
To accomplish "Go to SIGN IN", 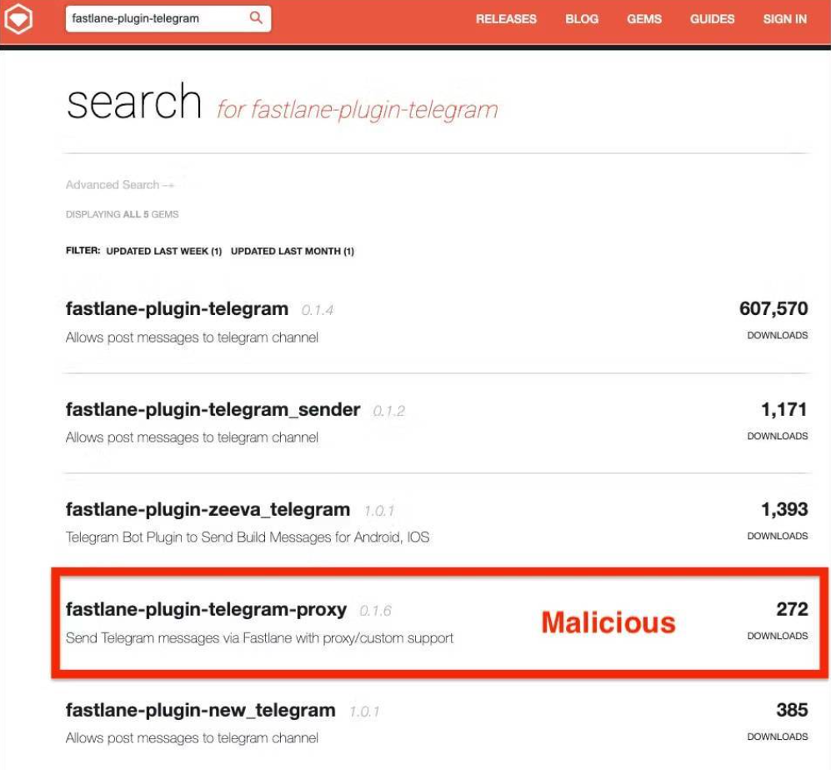I will (x=785, y=19).
